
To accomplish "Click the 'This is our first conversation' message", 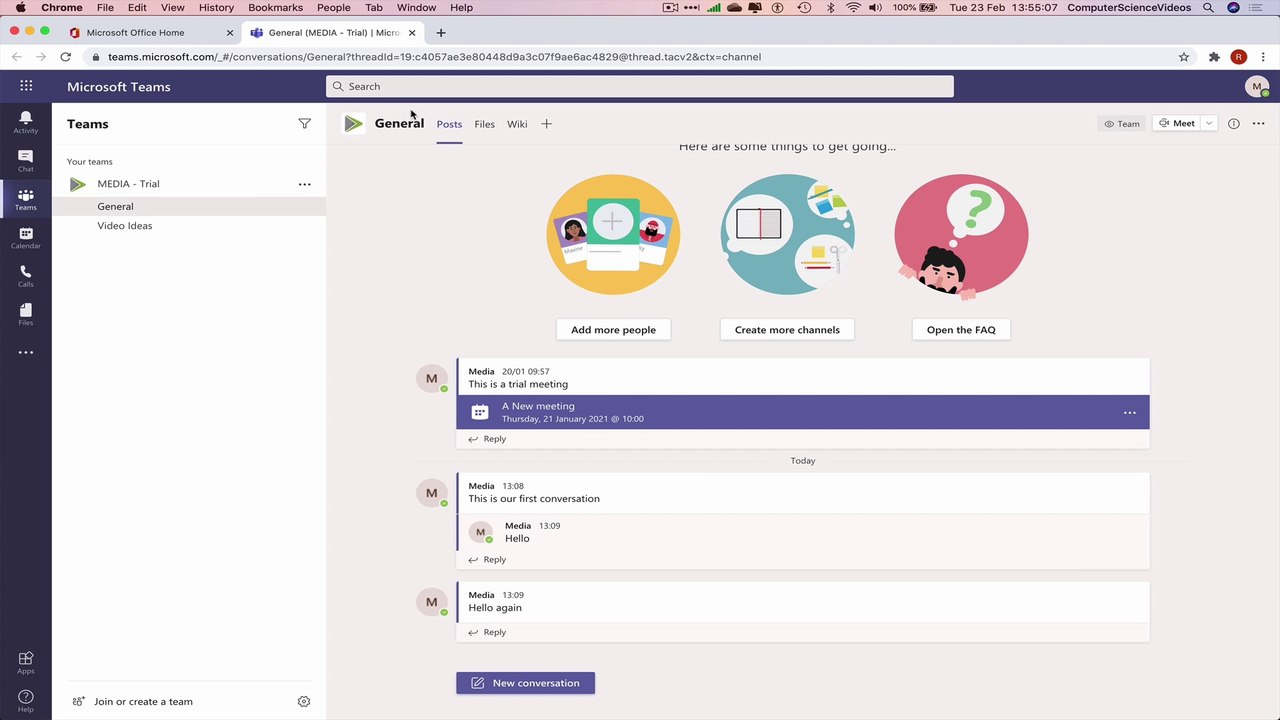I will pyautogui.click(x=534, y=499).
